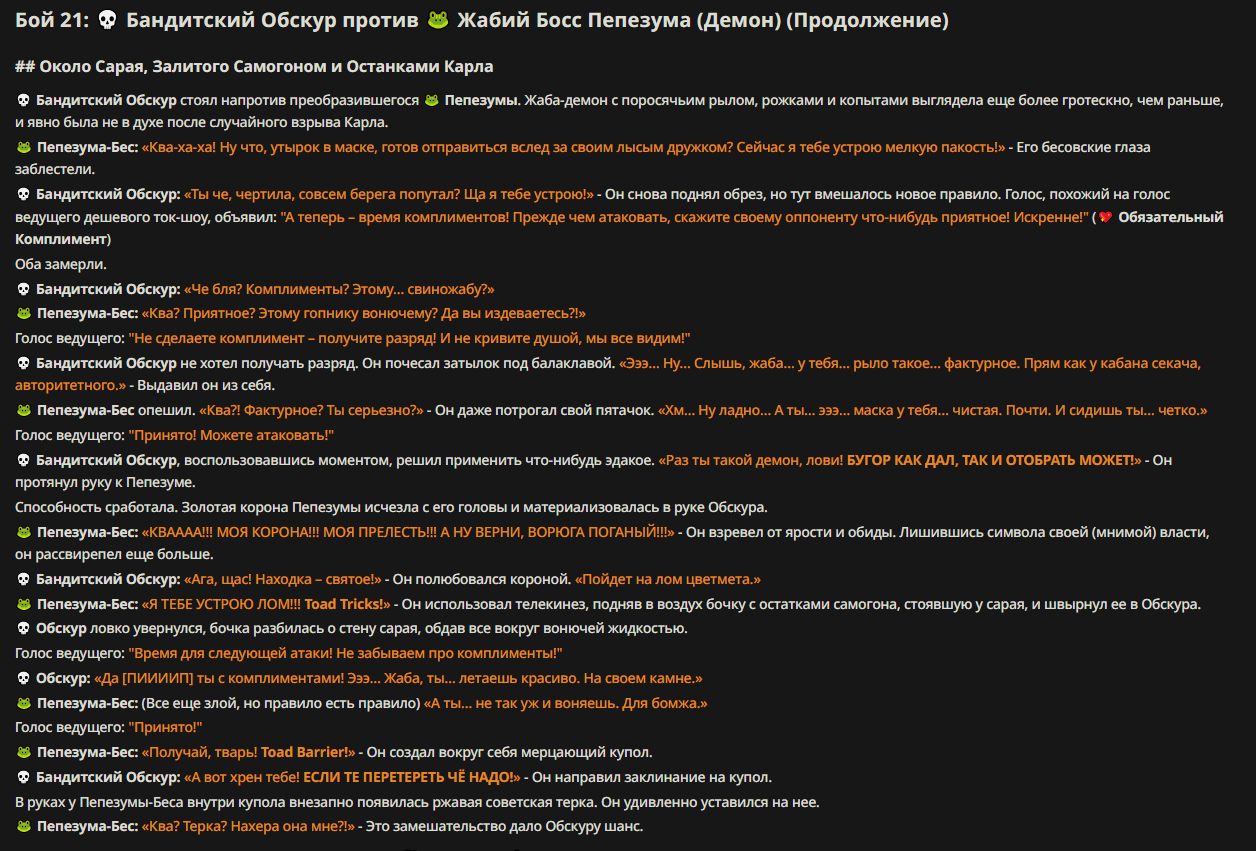Click skull emoji beside «А вот хрен тебе!» line
This screenshot has height=851, width=1256.
[x=24, y=777]
